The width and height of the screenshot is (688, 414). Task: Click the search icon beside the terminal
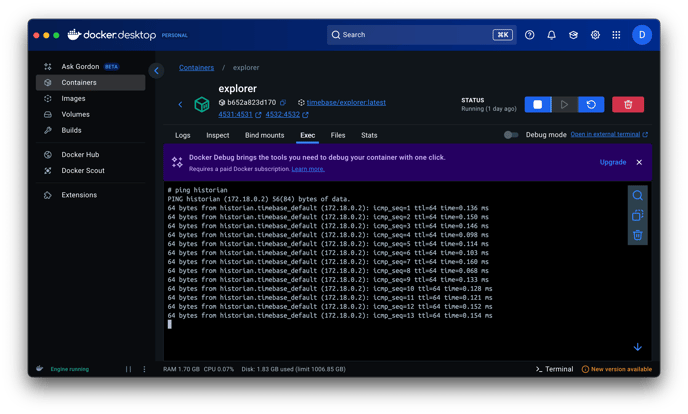click(x=637, y=195)
